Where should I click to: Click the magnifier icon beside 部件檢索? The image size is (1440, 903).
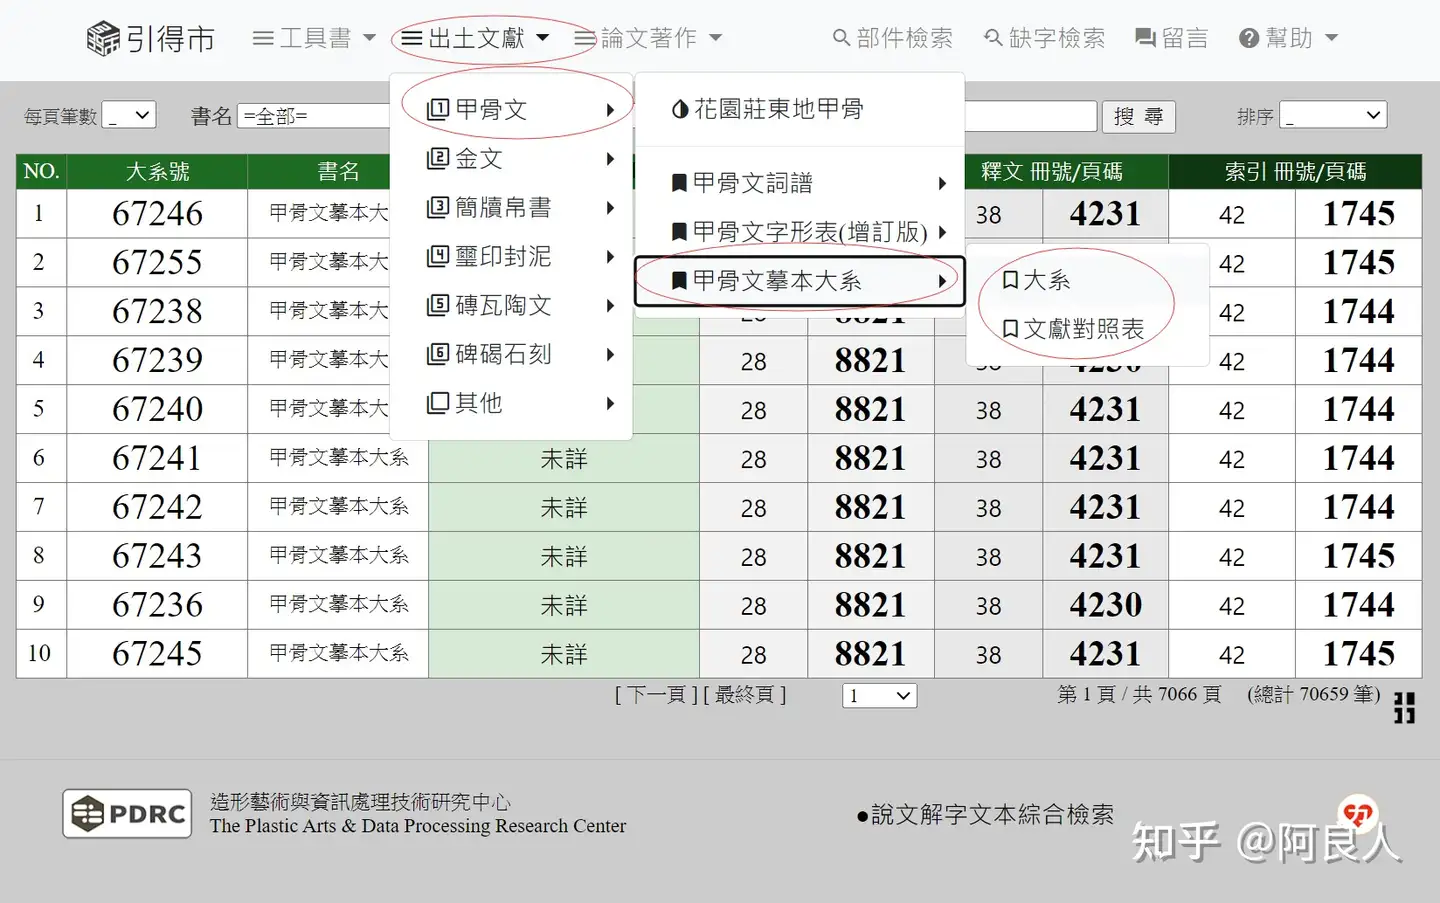click(x=842, y=38)
